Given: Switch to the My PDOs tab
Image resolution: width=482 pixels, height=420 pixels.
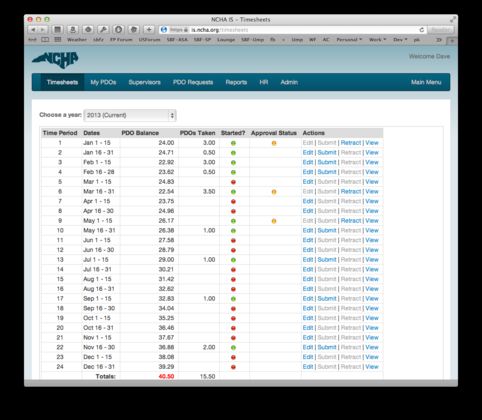Looking at the screenshot, I should [x=103, y=82].
